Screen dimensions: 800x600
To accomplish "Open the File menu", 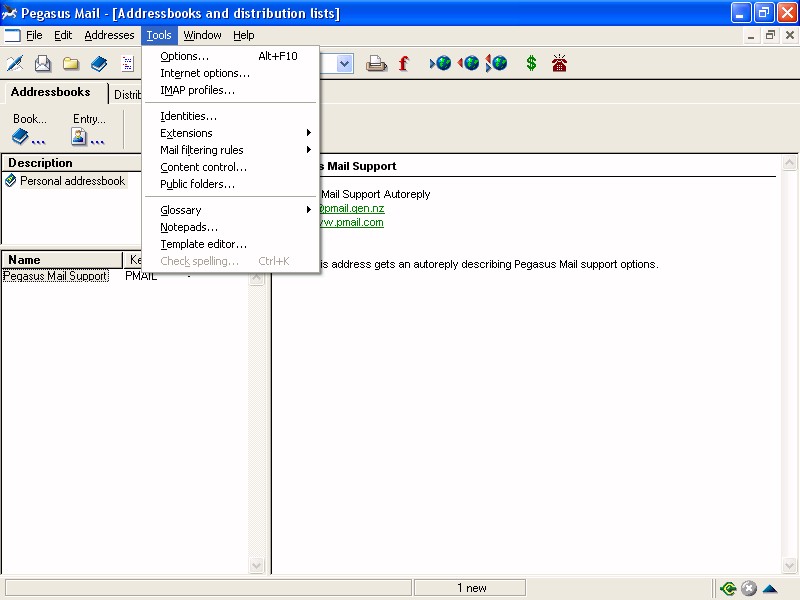I will pyautogui.click(x=34, y=35).
